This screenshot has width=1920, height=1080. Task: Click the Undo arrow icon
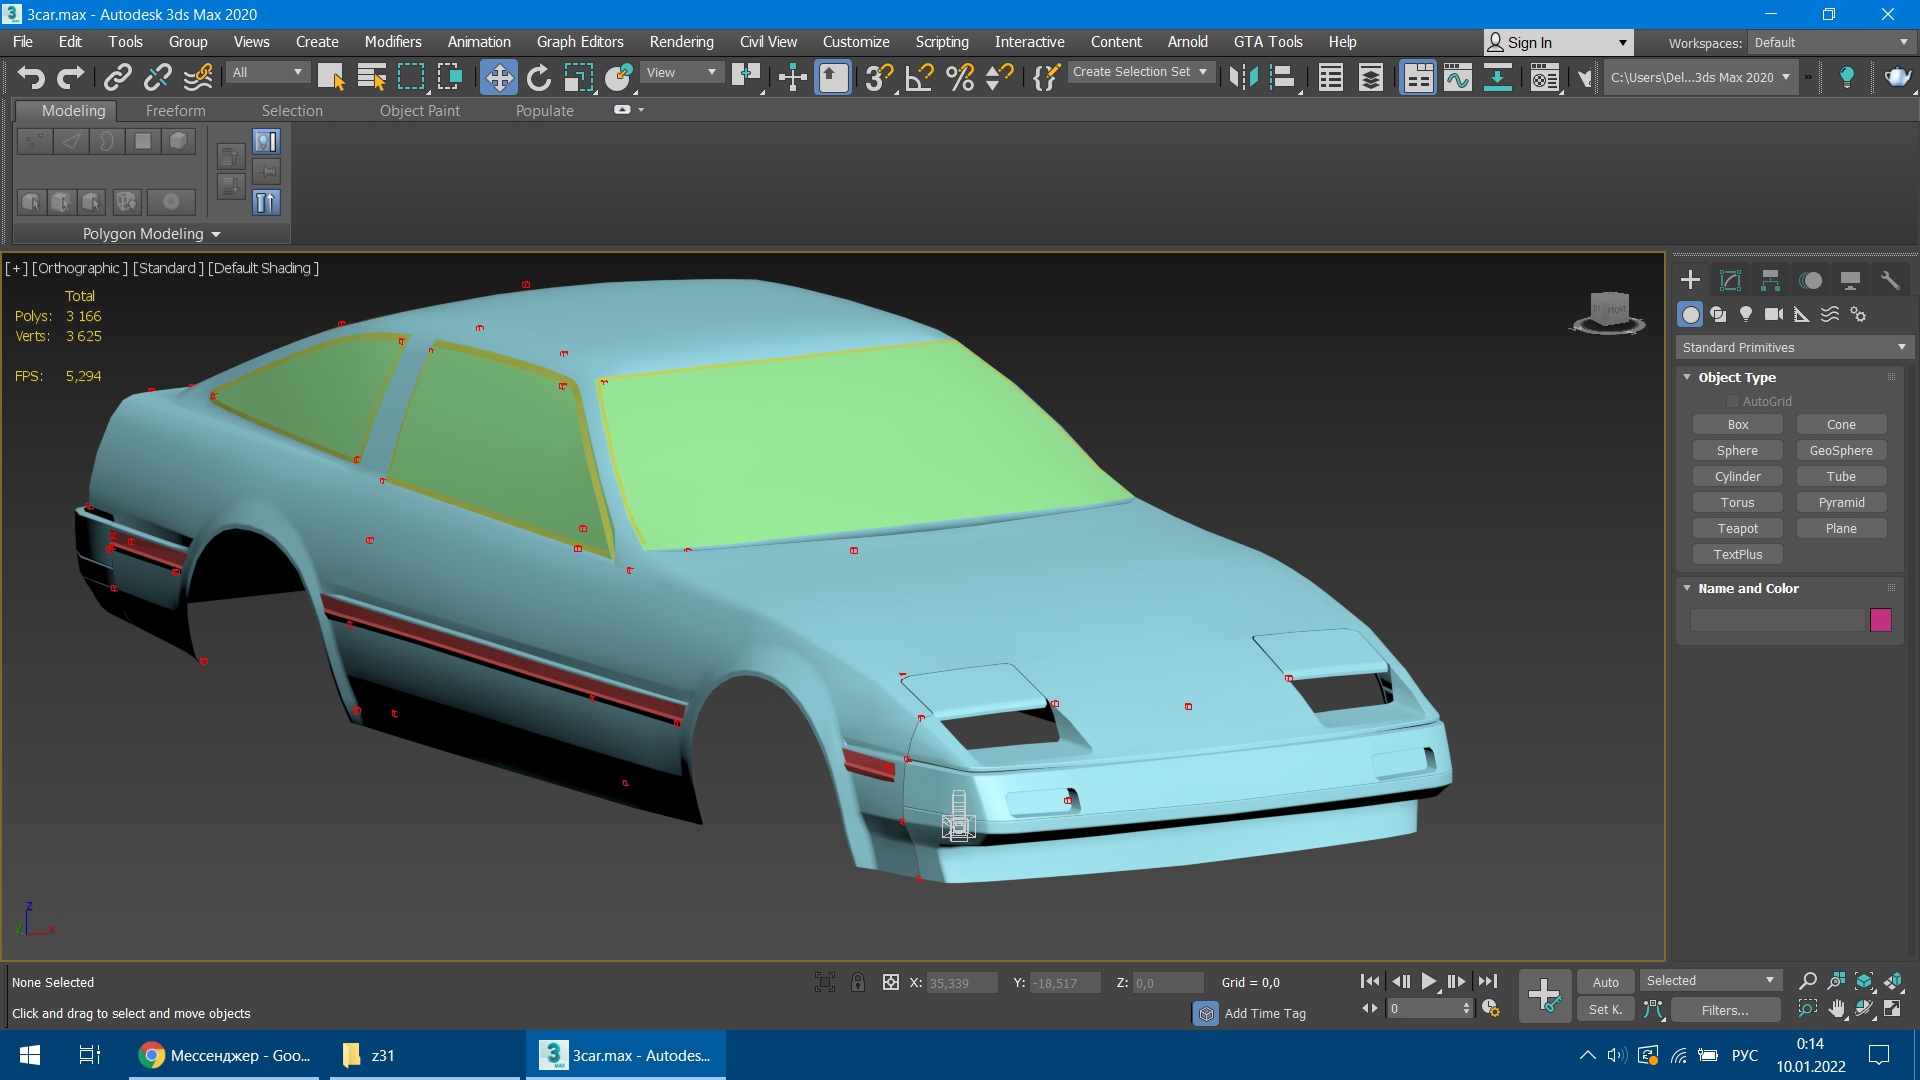[31, 77]
